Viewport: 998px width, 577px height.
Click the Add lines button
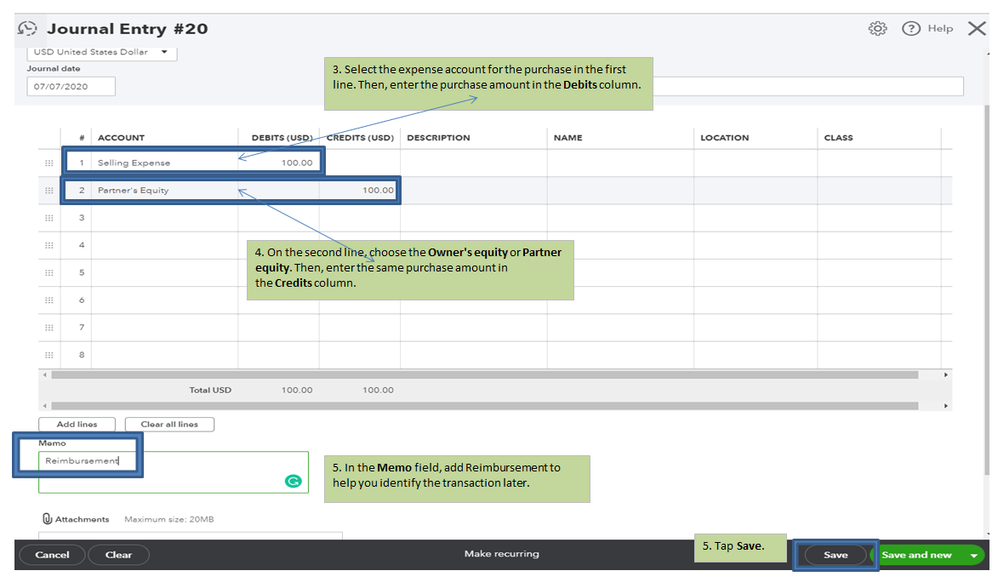[77, 424]
